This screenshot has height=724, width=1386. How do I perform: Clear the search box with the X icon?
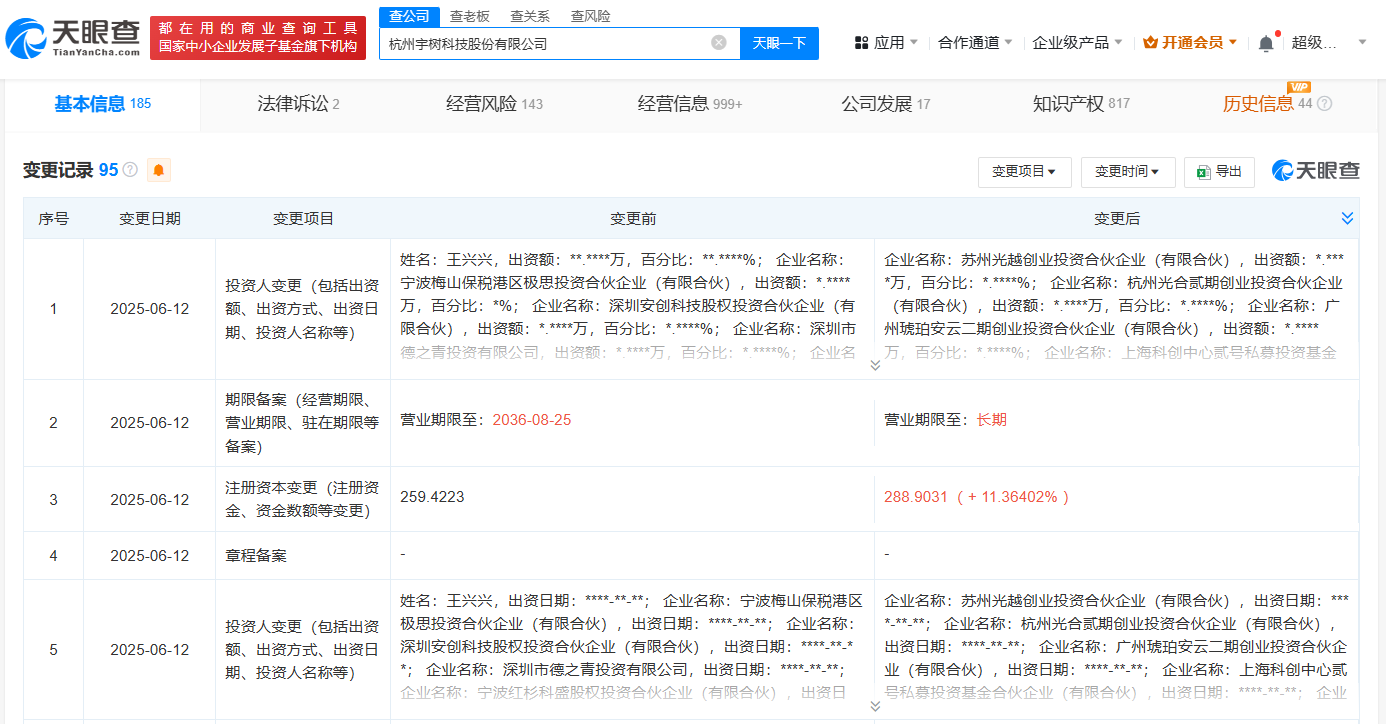click(x=718, y=43)
